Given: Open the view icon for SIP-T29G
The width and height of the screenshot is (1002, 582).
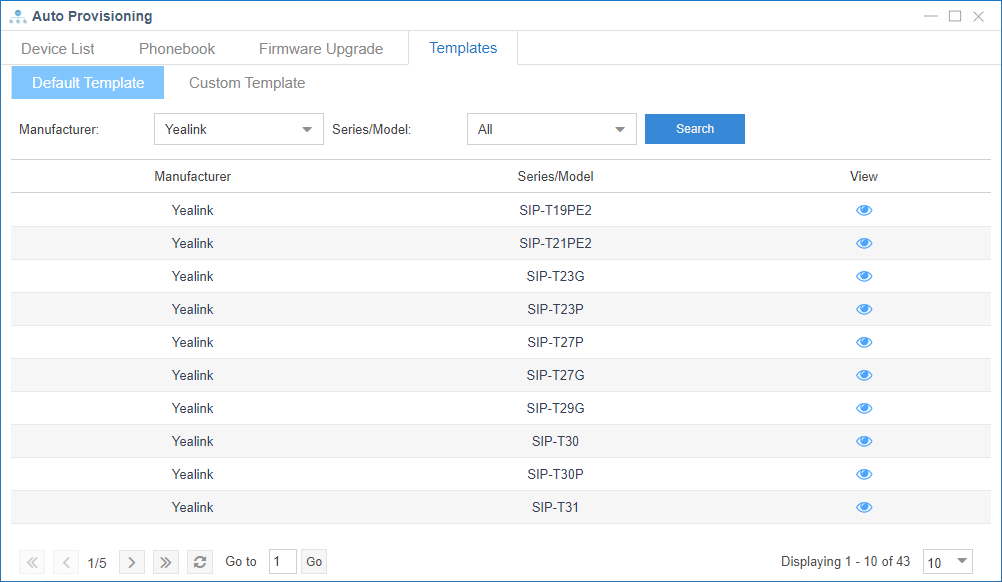Looking at the screenshot, I should pyautogui.click(x=864, y=408).
